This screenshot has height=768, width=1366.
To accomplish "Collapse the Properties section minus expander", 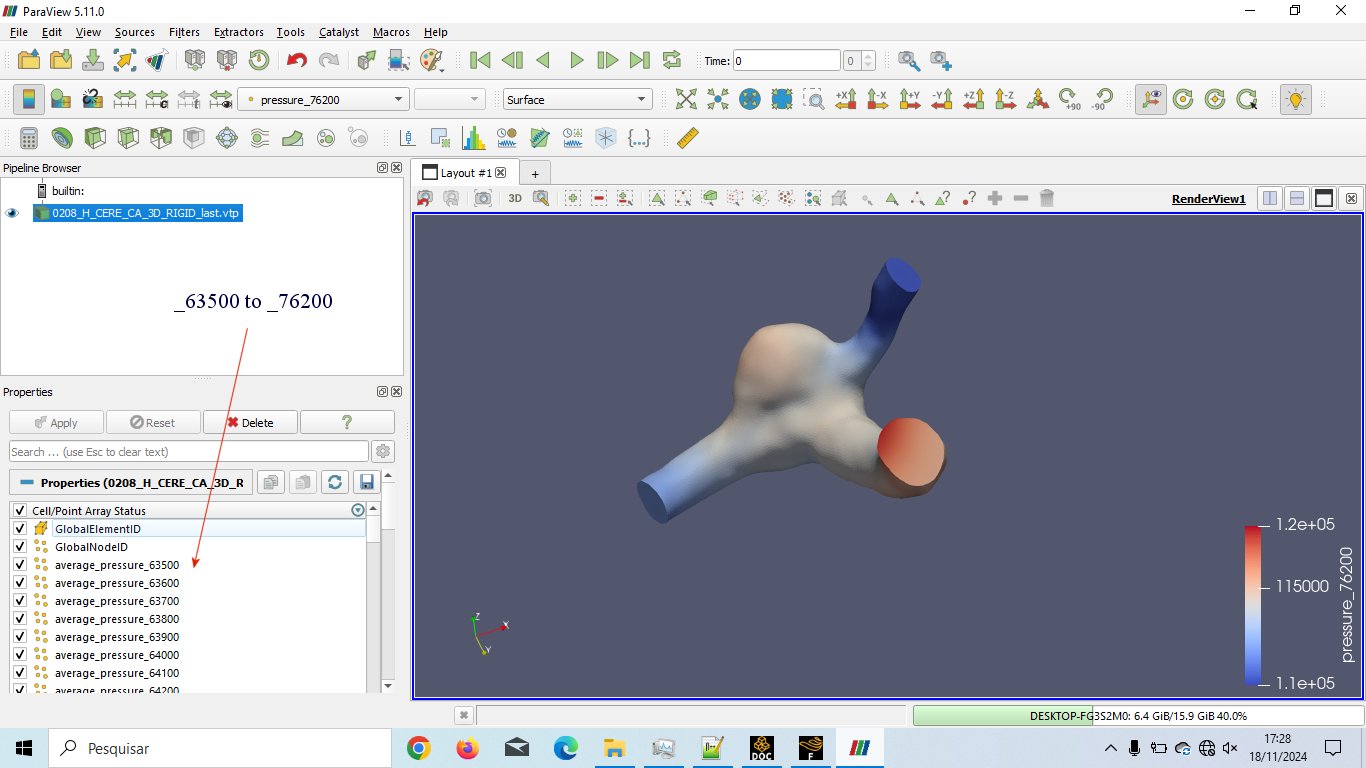I will (26, 482).
